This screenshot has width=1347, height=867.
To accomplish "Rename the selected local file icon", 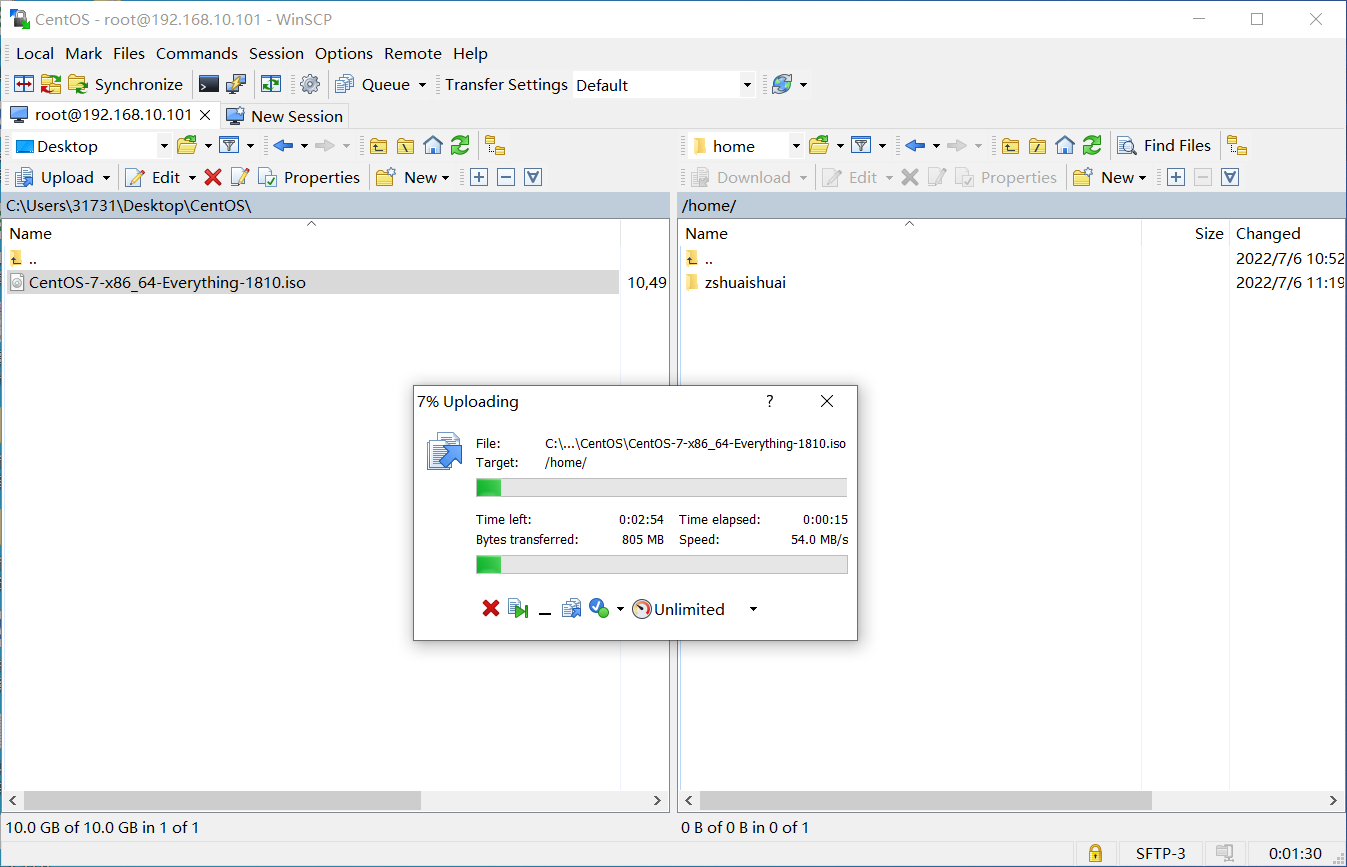I will pyautogui.click(x=239, y=177).
